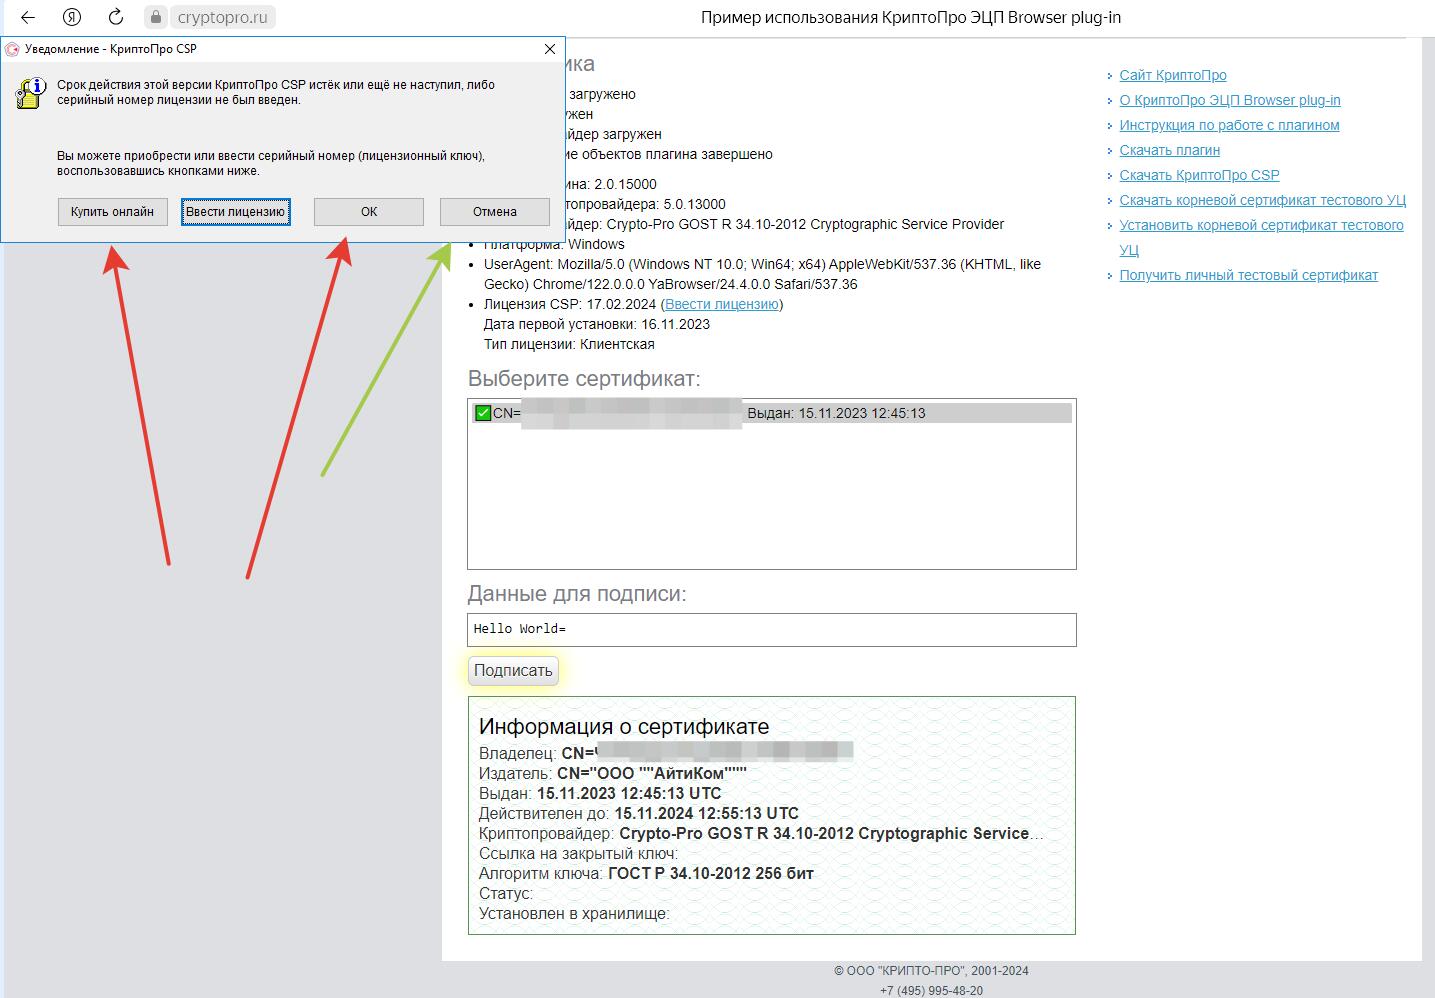Click the Данные для подписи heading
The image size is (1435, 998).
click(x=577, y=594)
